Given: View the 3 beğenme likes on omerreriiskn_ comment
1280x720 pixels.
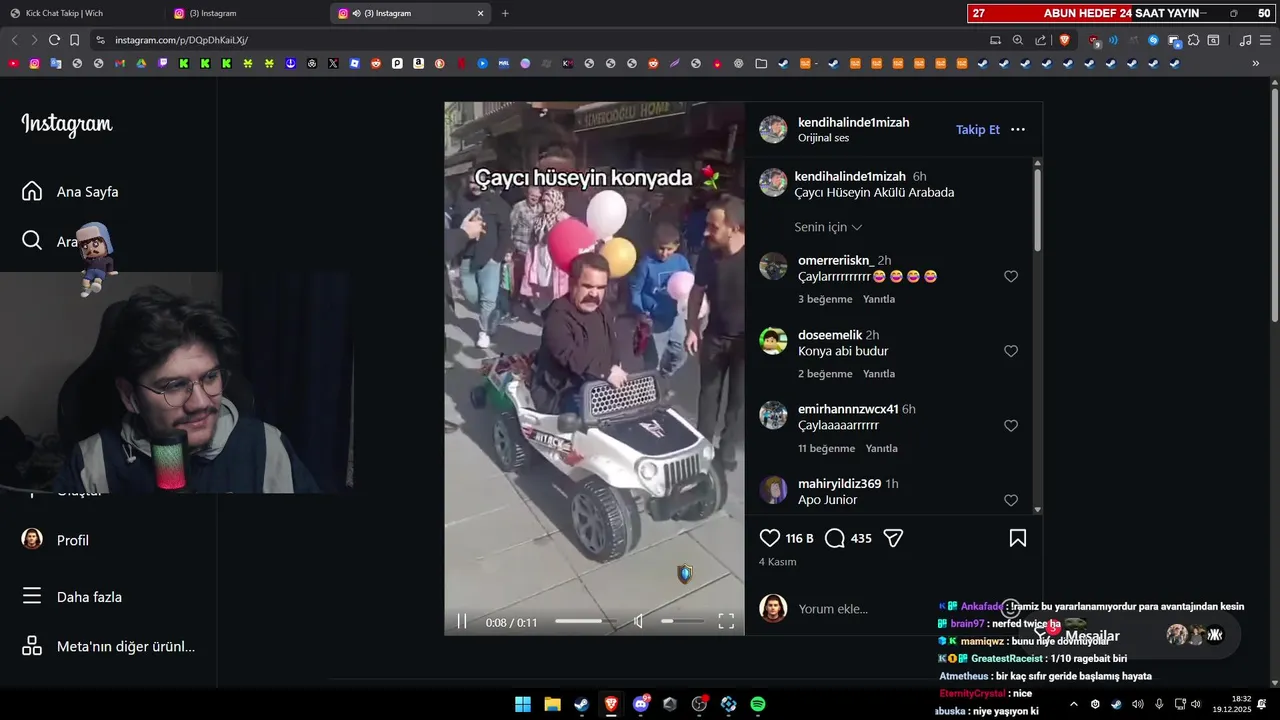Looking at the screenshot, I should click(825, 299).
